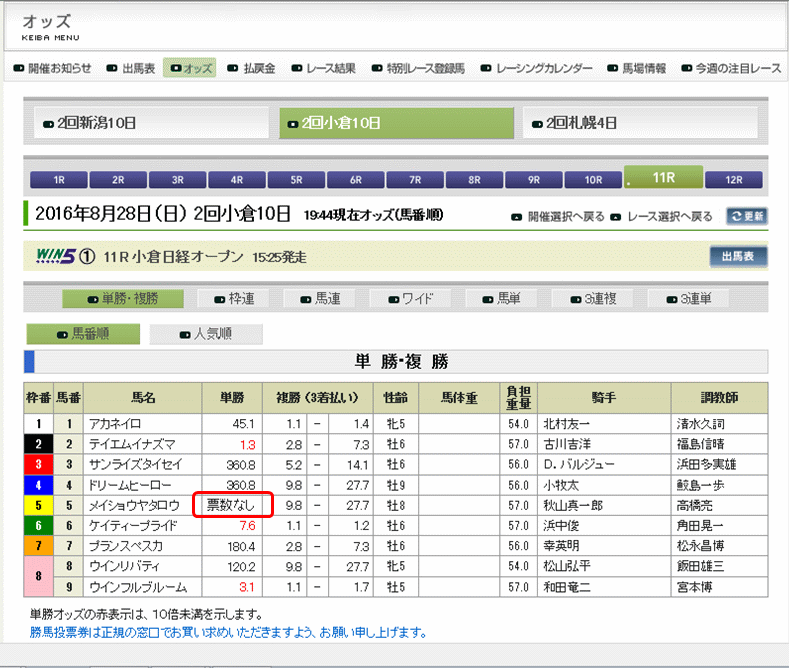Select the 12R race tab
Screen dimensions: 789x668
pyautogui.click(x=733, y=181)
